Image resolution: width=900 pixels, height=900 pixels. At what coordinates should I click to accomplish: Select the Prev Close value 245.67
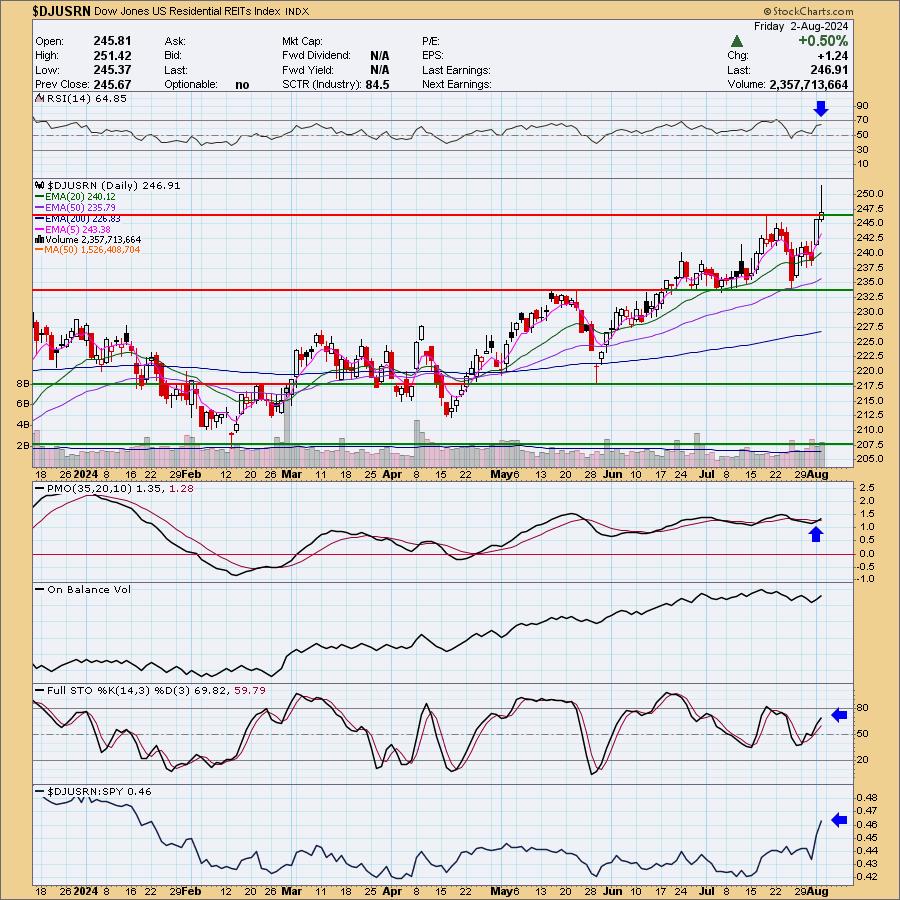(112, 84)
